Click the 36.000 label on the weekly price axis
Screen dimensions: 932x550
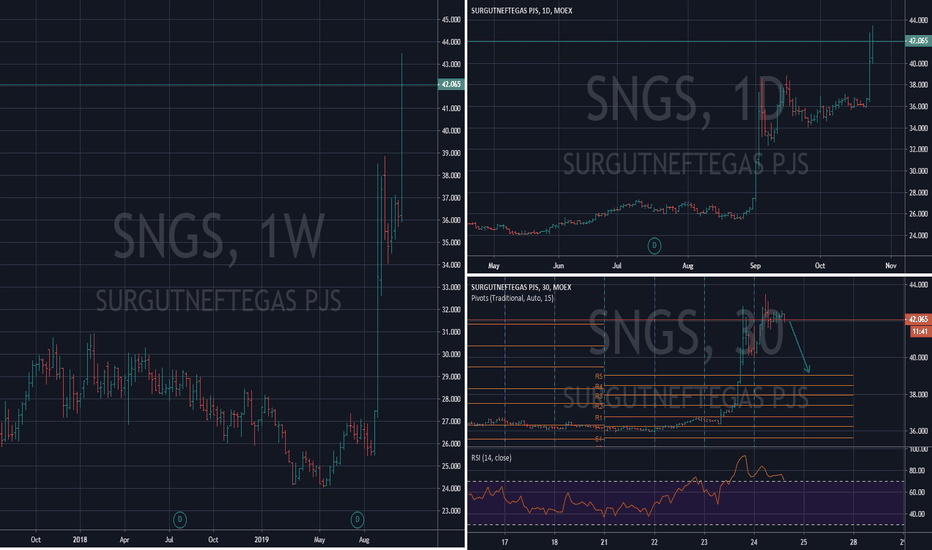pyautogui.click(x=451, y=220)
